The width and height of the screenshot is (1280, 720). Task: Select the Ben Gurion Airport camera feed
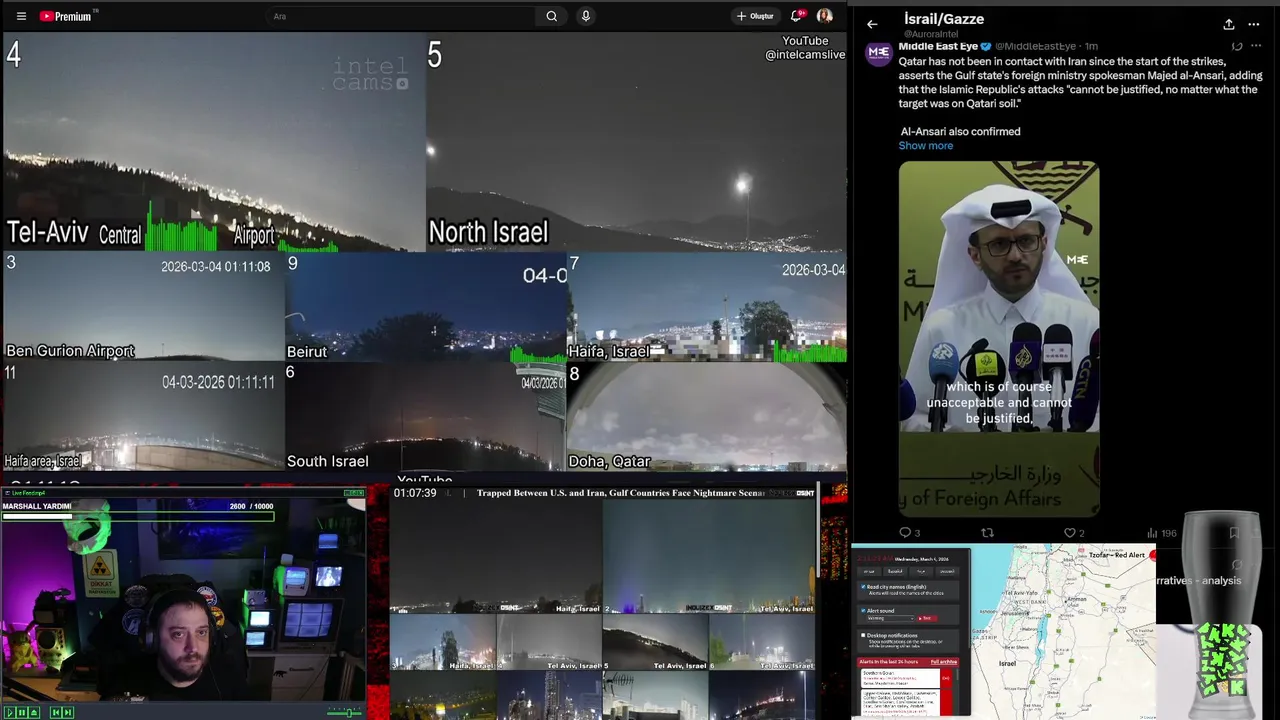point(143,306)
